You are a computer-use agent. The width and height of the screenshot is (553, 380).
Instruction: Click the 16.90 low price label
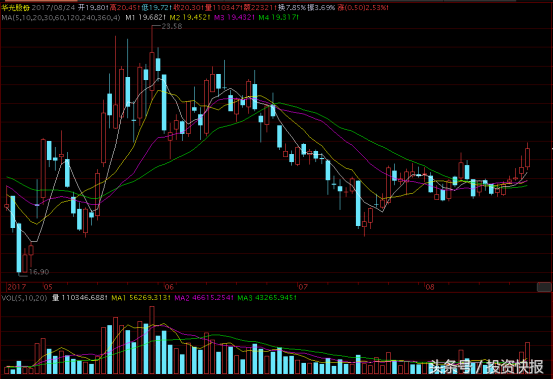39,272
